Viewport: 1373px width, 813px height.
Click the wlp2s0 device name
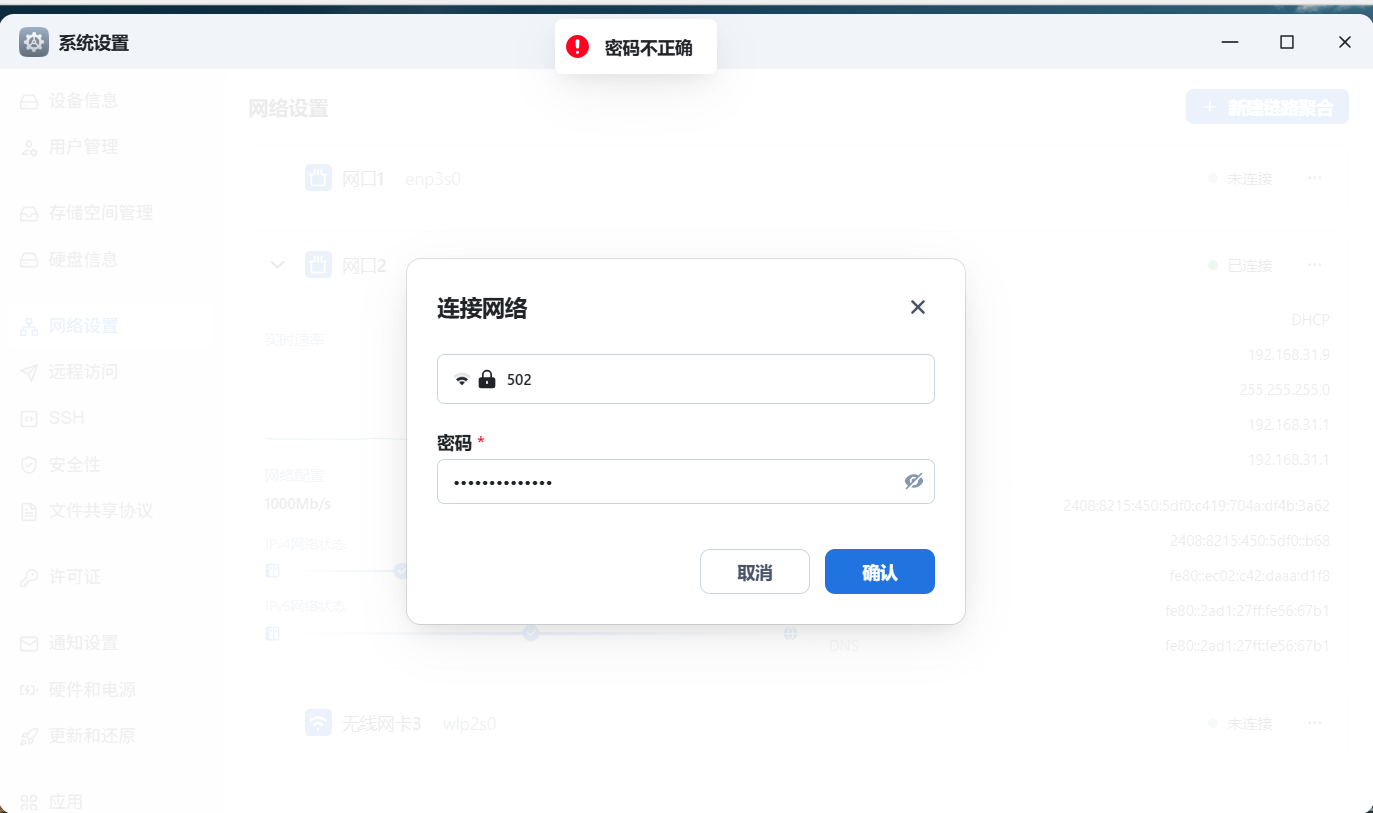pos(469,723)
